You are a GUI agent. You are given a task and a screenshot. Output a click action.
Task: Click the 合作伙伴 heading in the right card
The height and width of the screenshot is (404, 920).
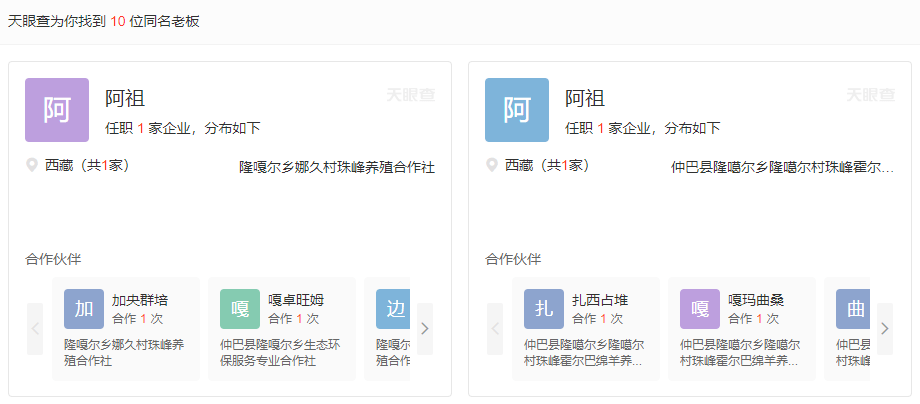pyautogui.click(x=513, y=260)
